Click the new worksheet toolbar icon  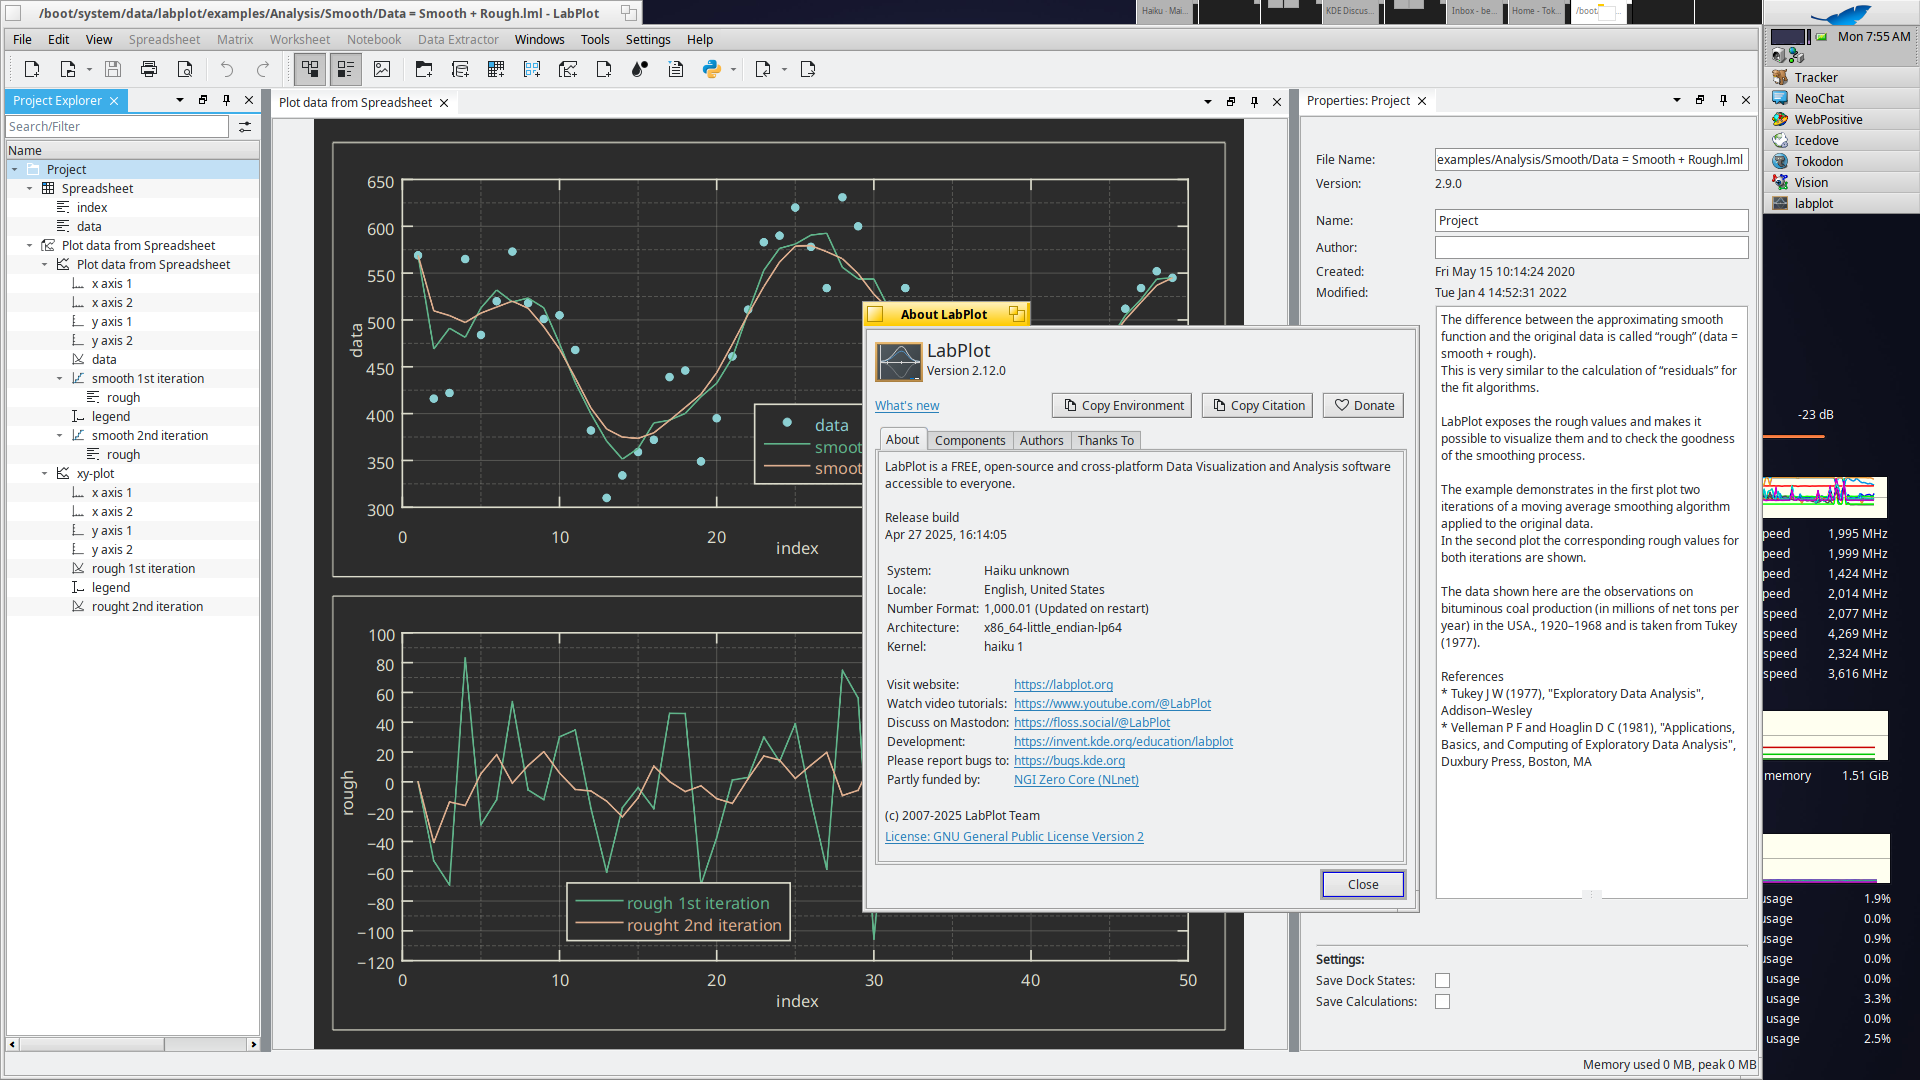pos(568,69)
